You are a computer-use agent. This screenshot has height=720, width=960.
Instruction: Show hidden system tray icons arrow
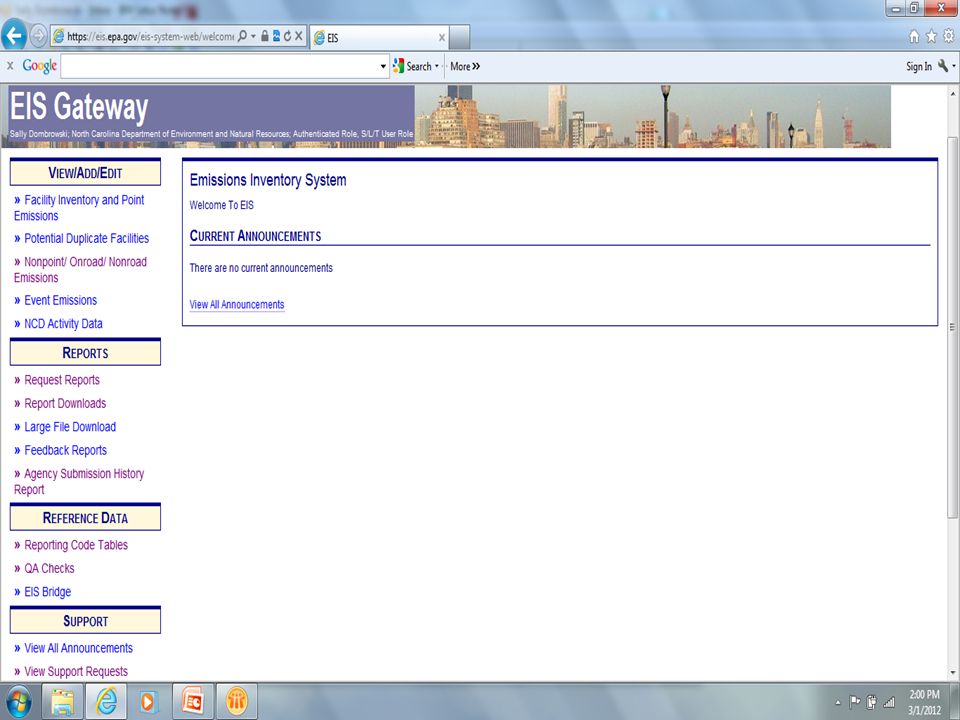click(x=838, y=703)
